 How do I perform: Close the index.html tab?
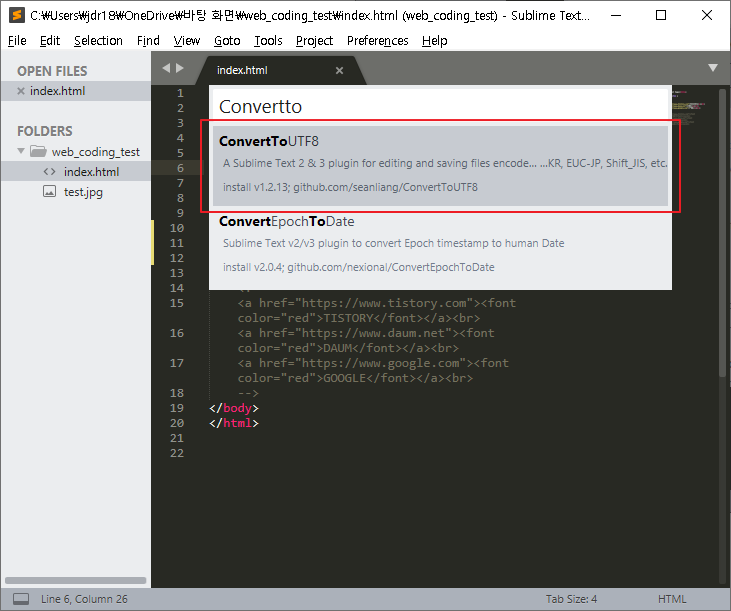(339, 70)
